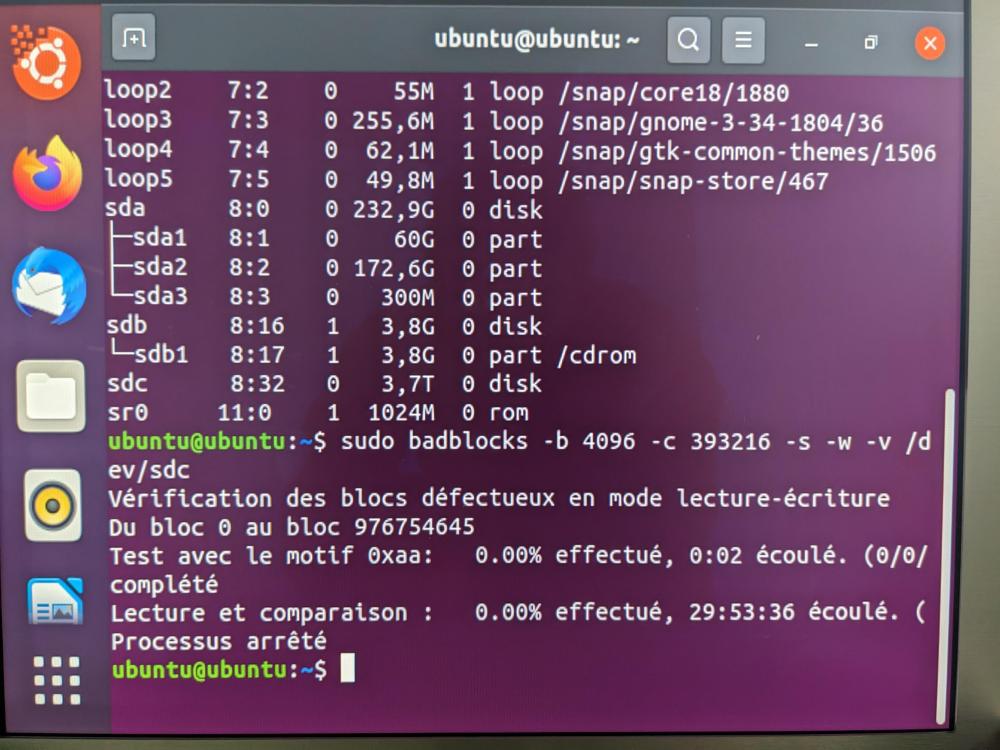Click the 'loop5' device name
The height and width of the screenshot is (750, 1000).
tap(138, 179)
